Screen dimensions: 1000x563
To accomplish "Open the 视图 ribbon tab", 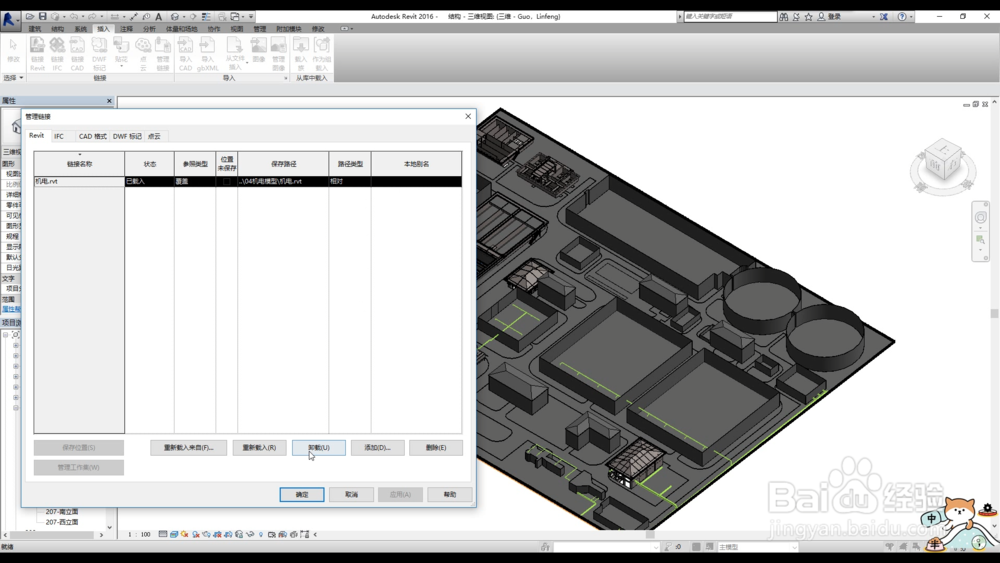I will [237, 29].
